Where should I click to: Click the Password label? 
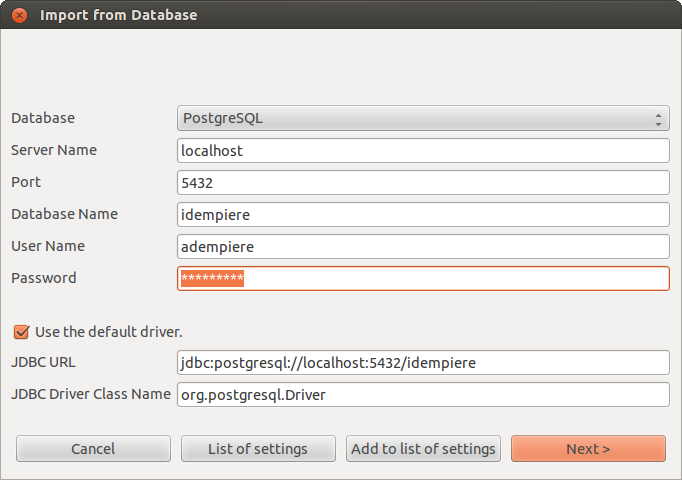coord(43,278)
